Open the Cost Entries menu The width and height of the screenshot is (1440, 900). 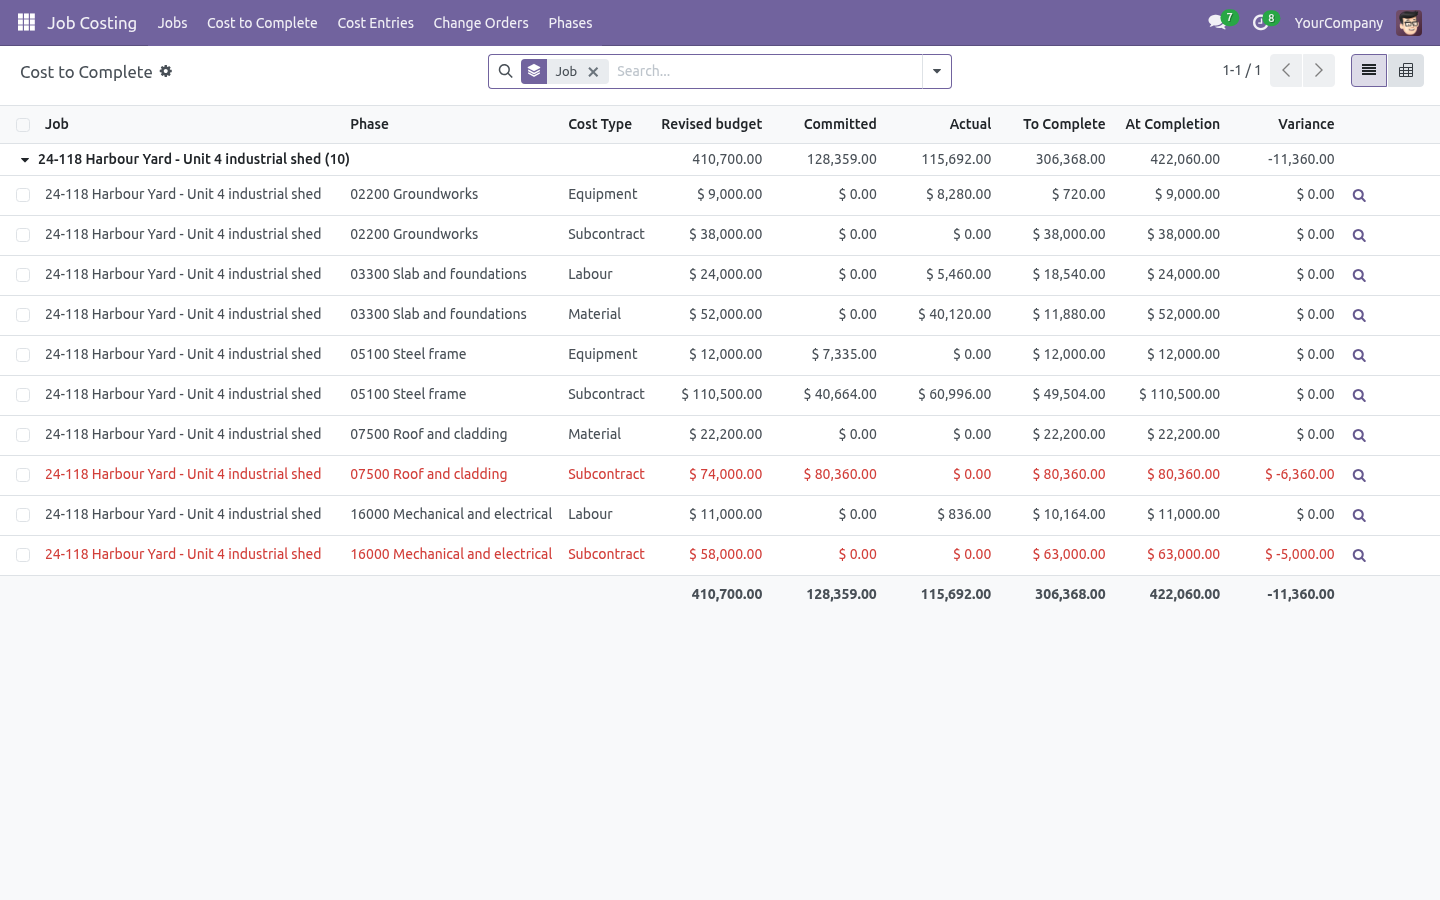[375, 23]
